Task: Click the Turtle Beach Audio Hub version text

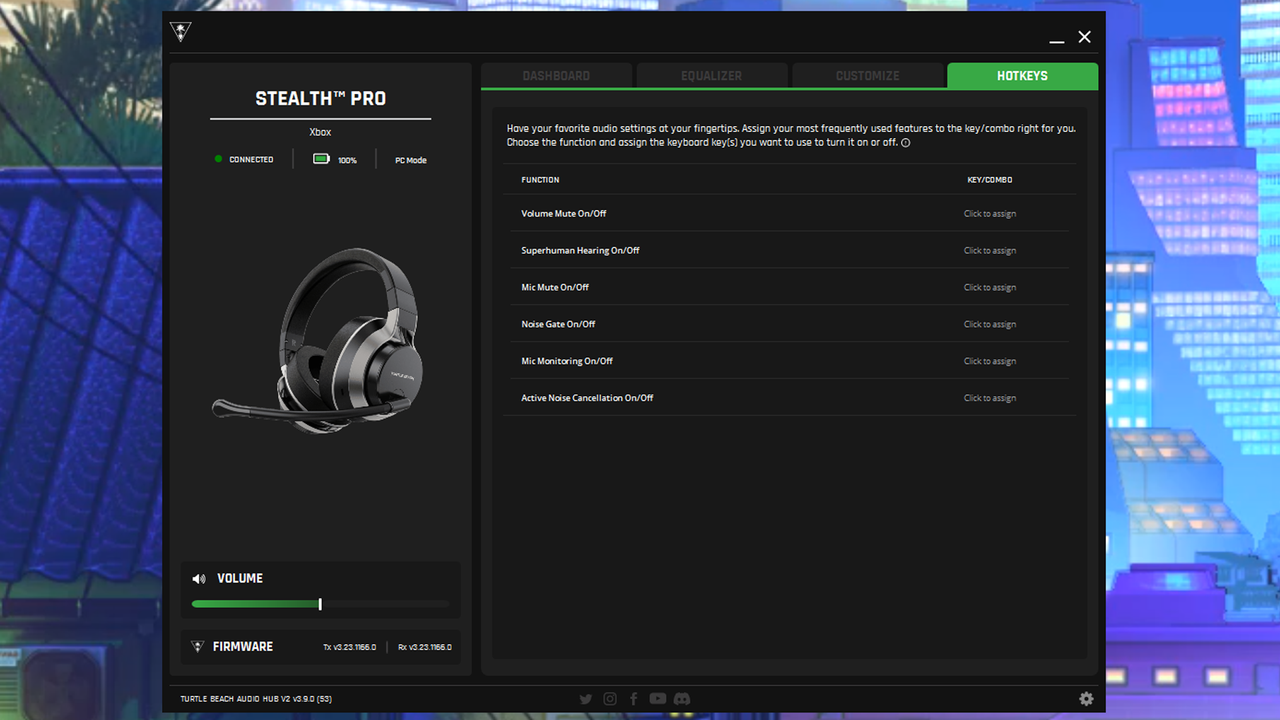Action: (256, 699)
